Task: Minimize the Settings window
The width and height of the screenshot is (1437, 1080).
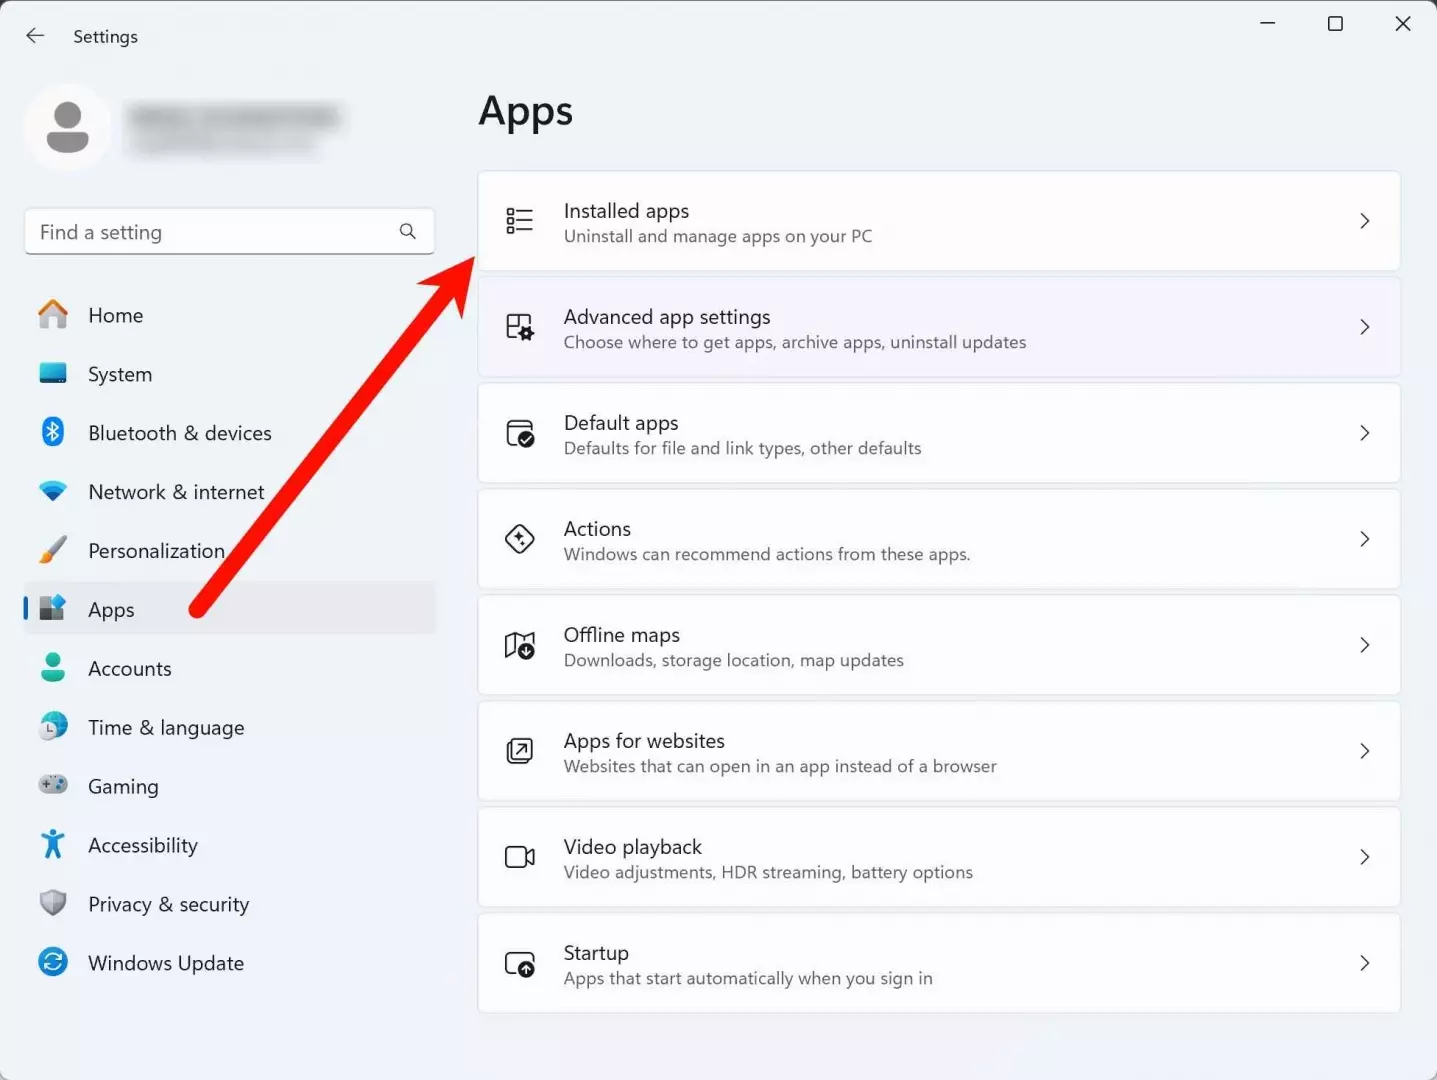Action: pos(1268,23)
